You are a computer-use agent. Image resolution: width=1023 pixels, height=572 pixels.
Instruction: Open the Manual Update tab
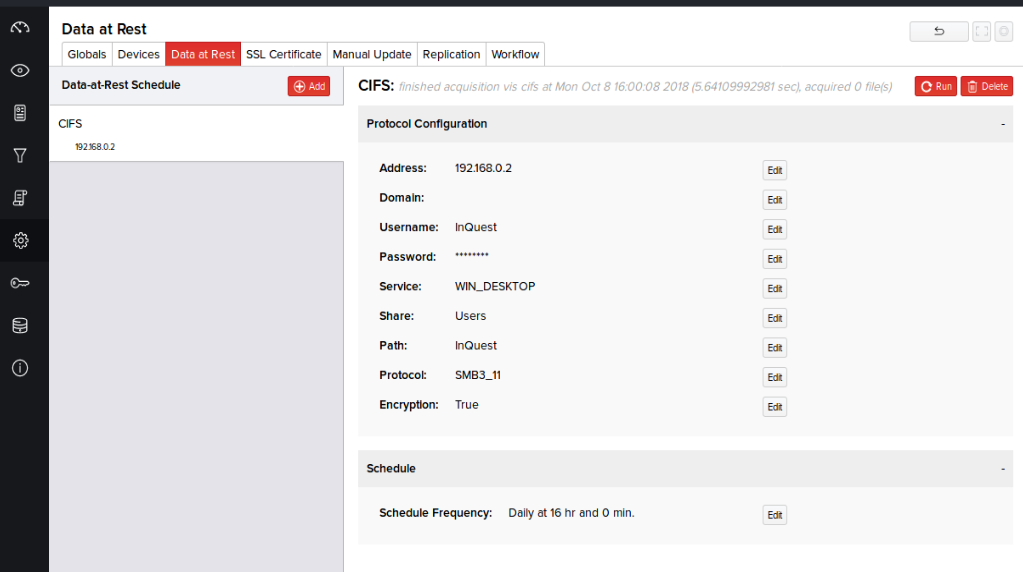[372, 54]
